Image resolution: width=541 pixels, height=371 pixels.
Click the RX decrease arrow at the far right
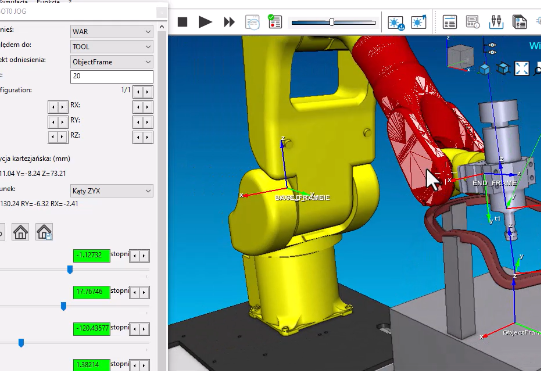pyautogui.click(x=138, y=107)
